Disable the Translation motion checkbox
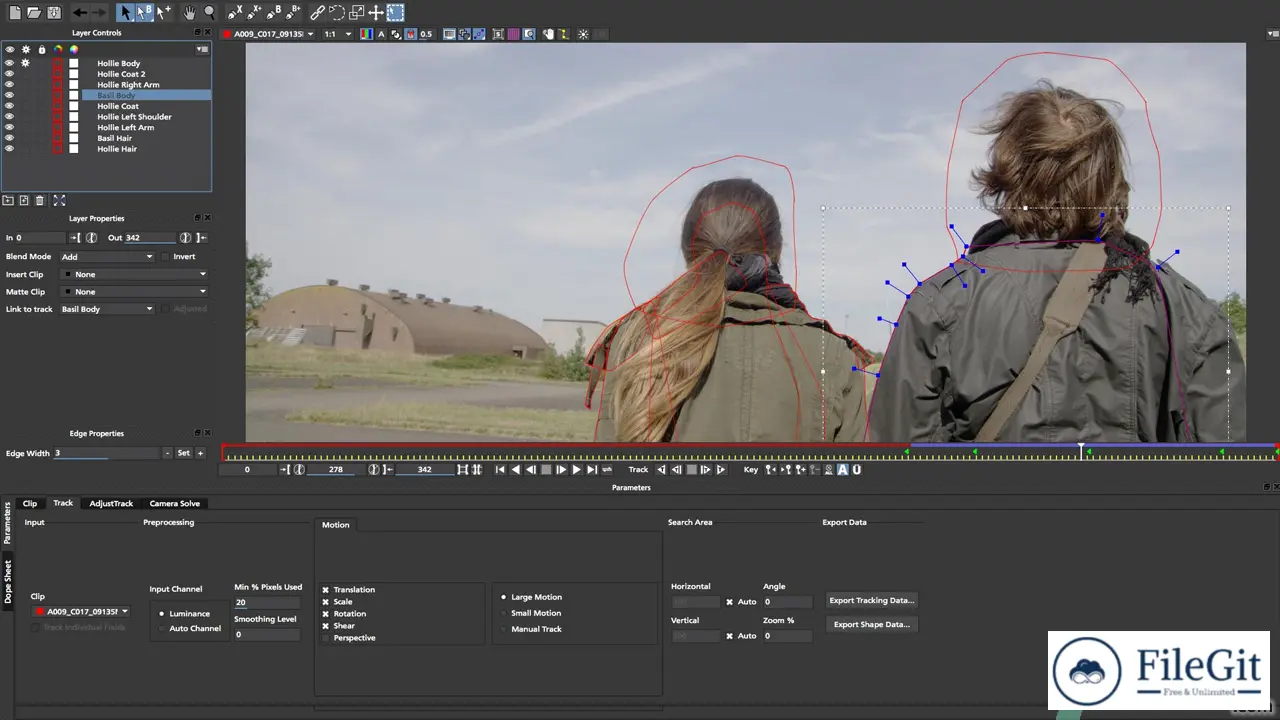1280x720 pixels. 326,590
